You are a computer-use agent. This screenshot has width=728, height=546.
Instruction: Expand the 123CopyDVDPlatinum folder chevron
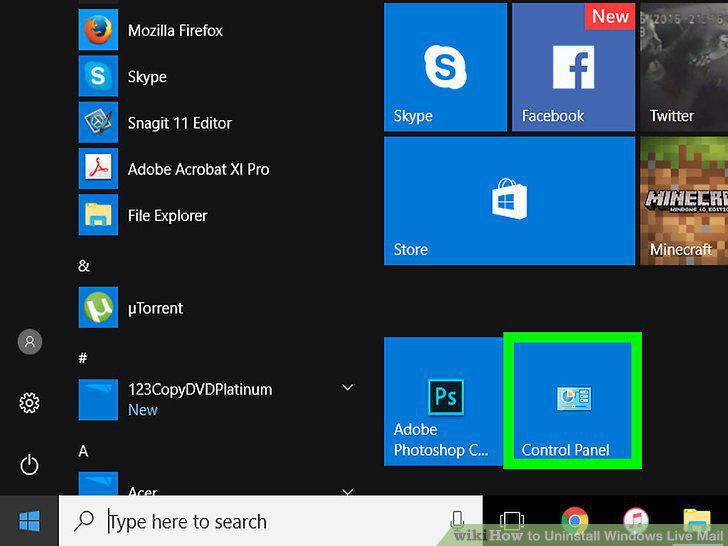[347, 387]
